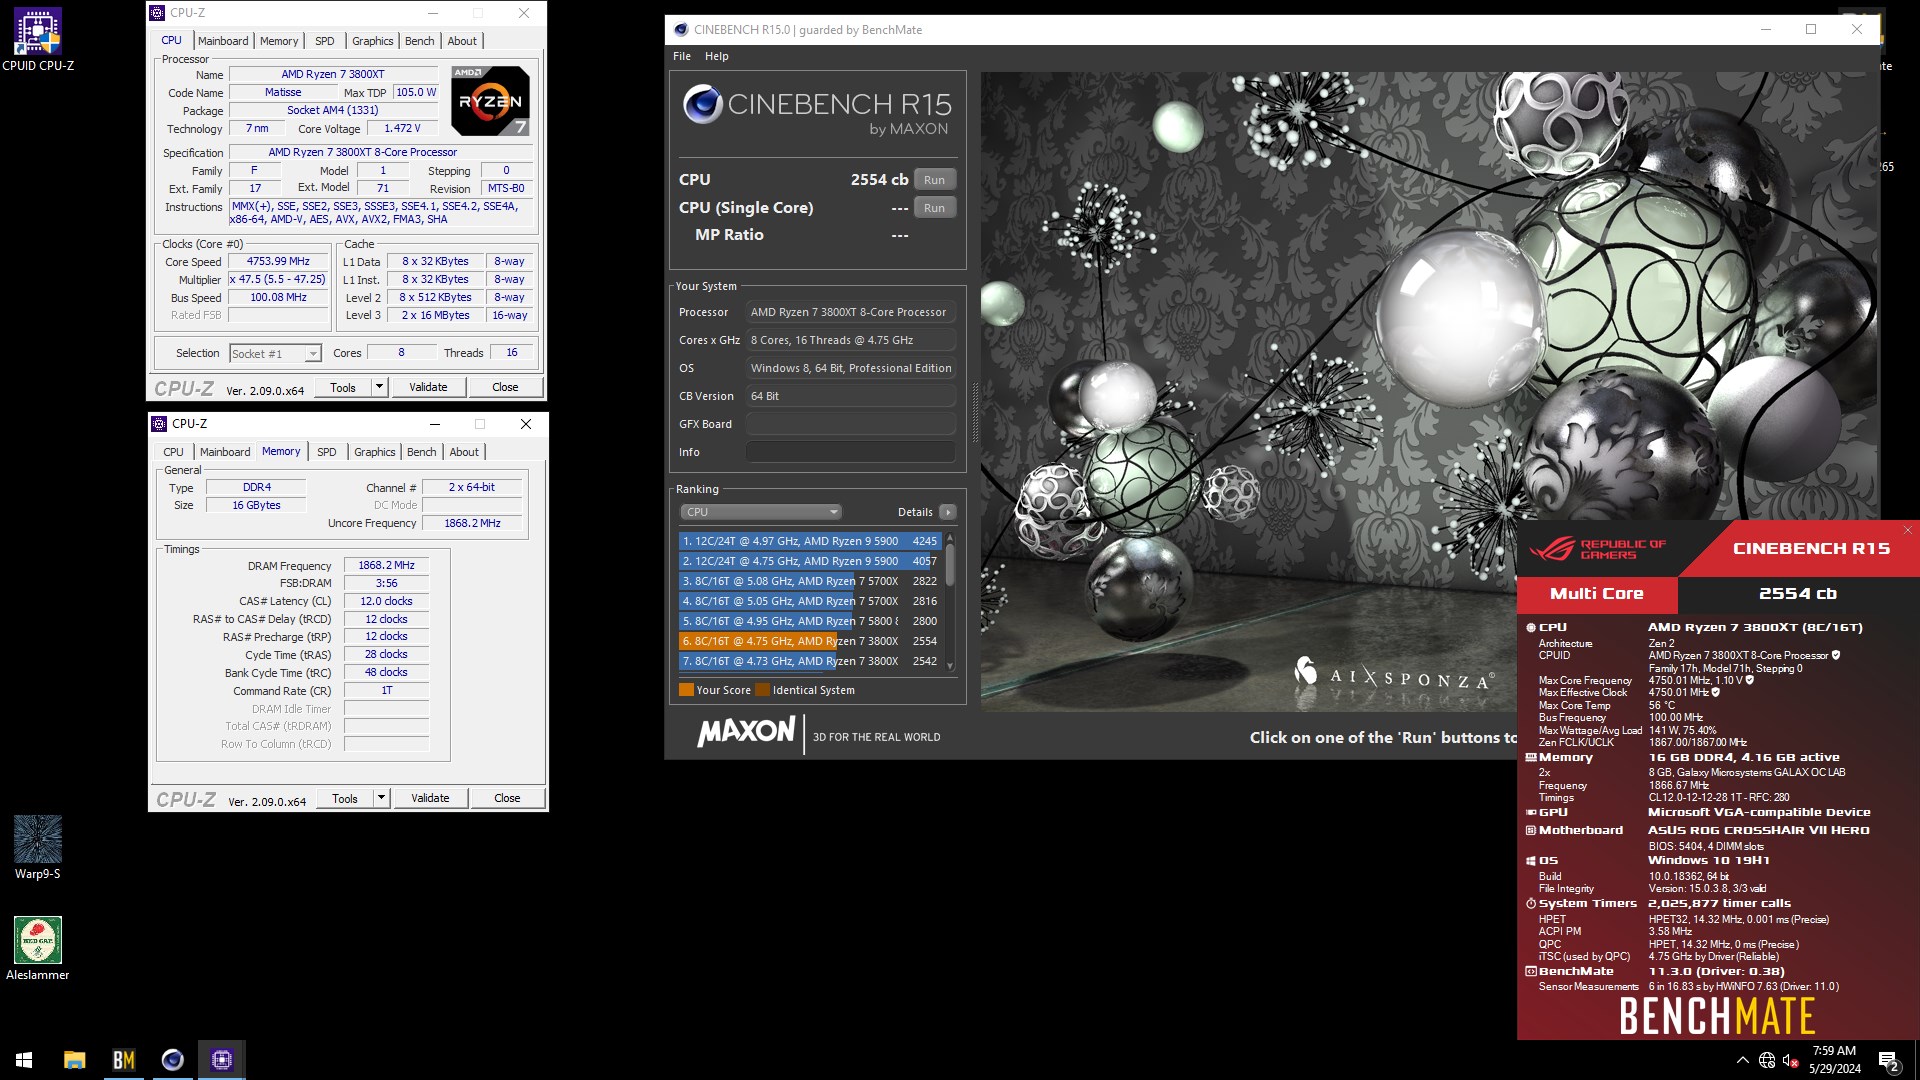Click brown Identical System legend swatch
1920x1080 pixels.
point(762,690)
